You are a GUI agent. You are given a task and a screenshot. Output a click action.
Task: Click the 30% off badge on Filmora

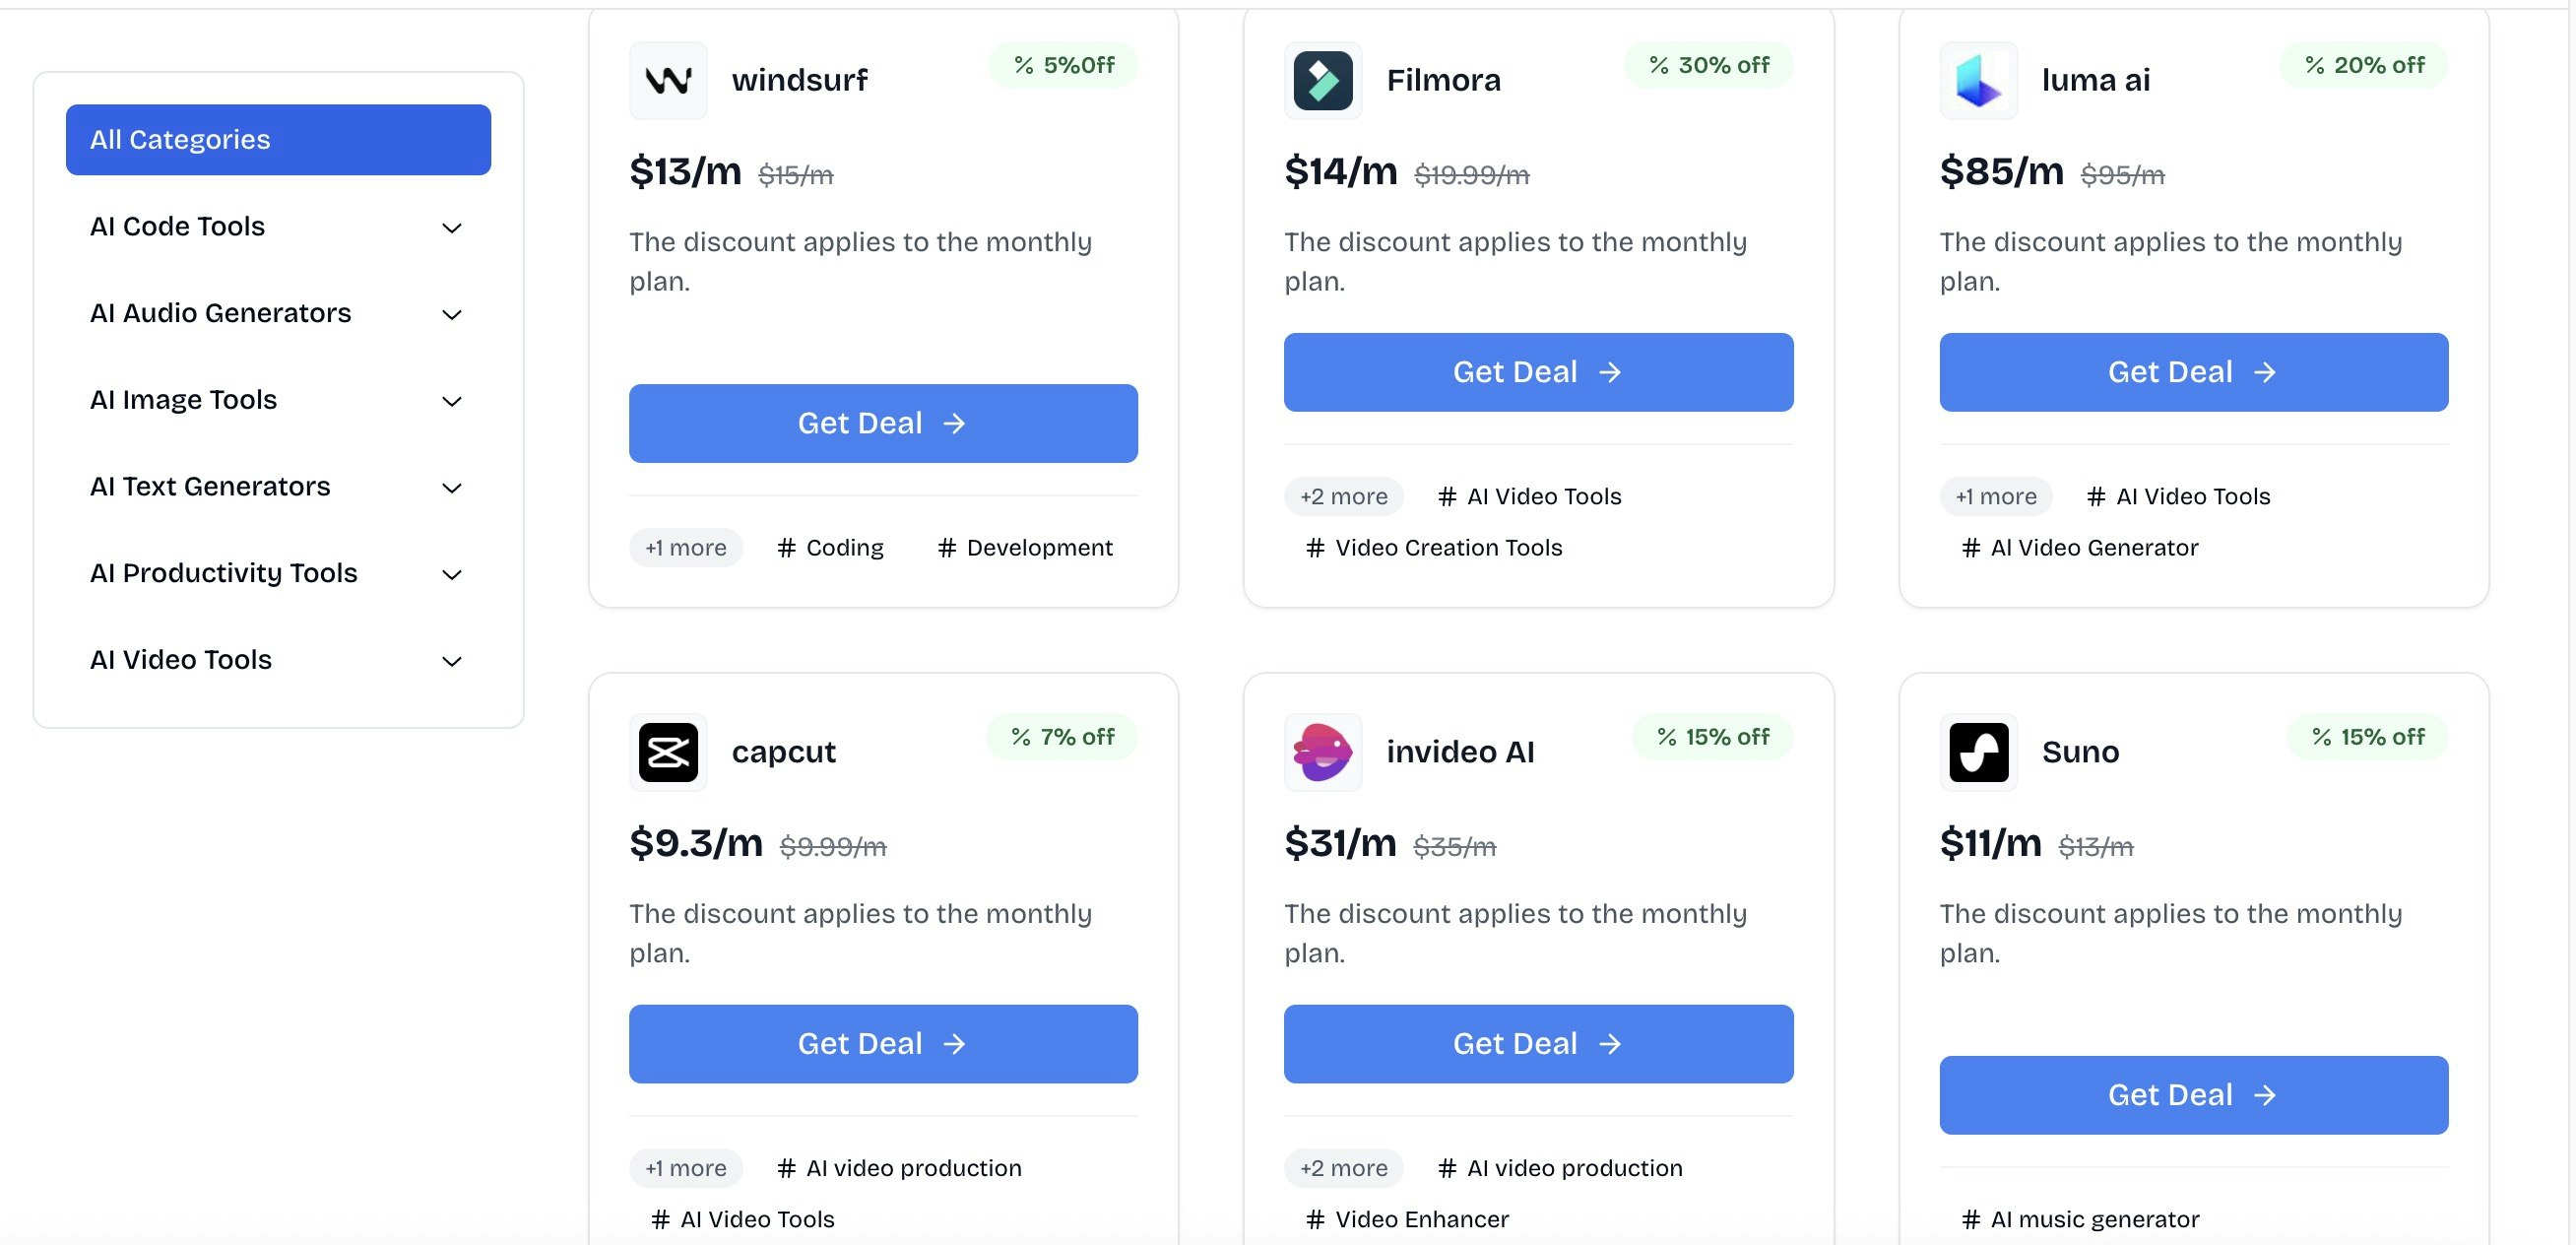[1709, 65]
